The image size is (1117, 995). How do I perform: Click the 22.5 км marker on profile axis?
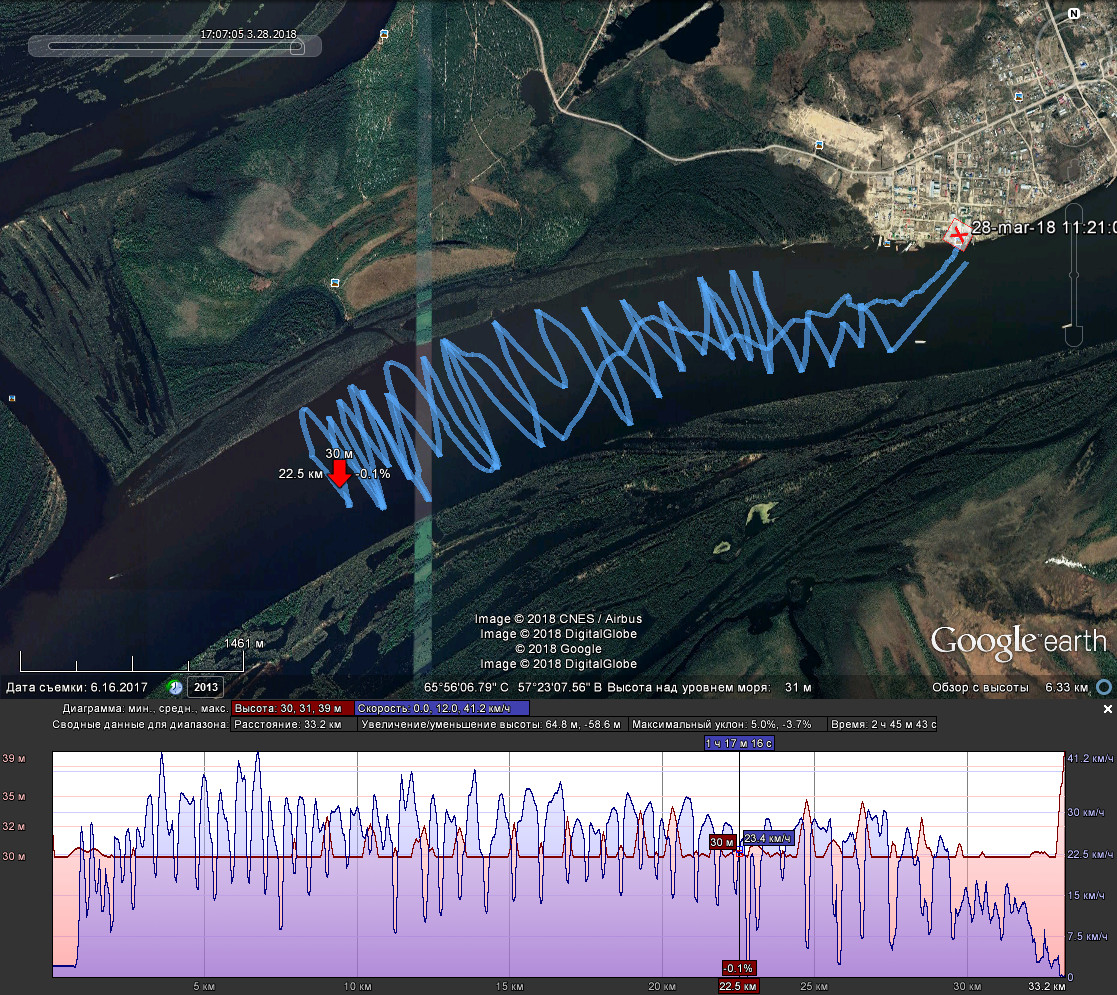click(737, 986)
